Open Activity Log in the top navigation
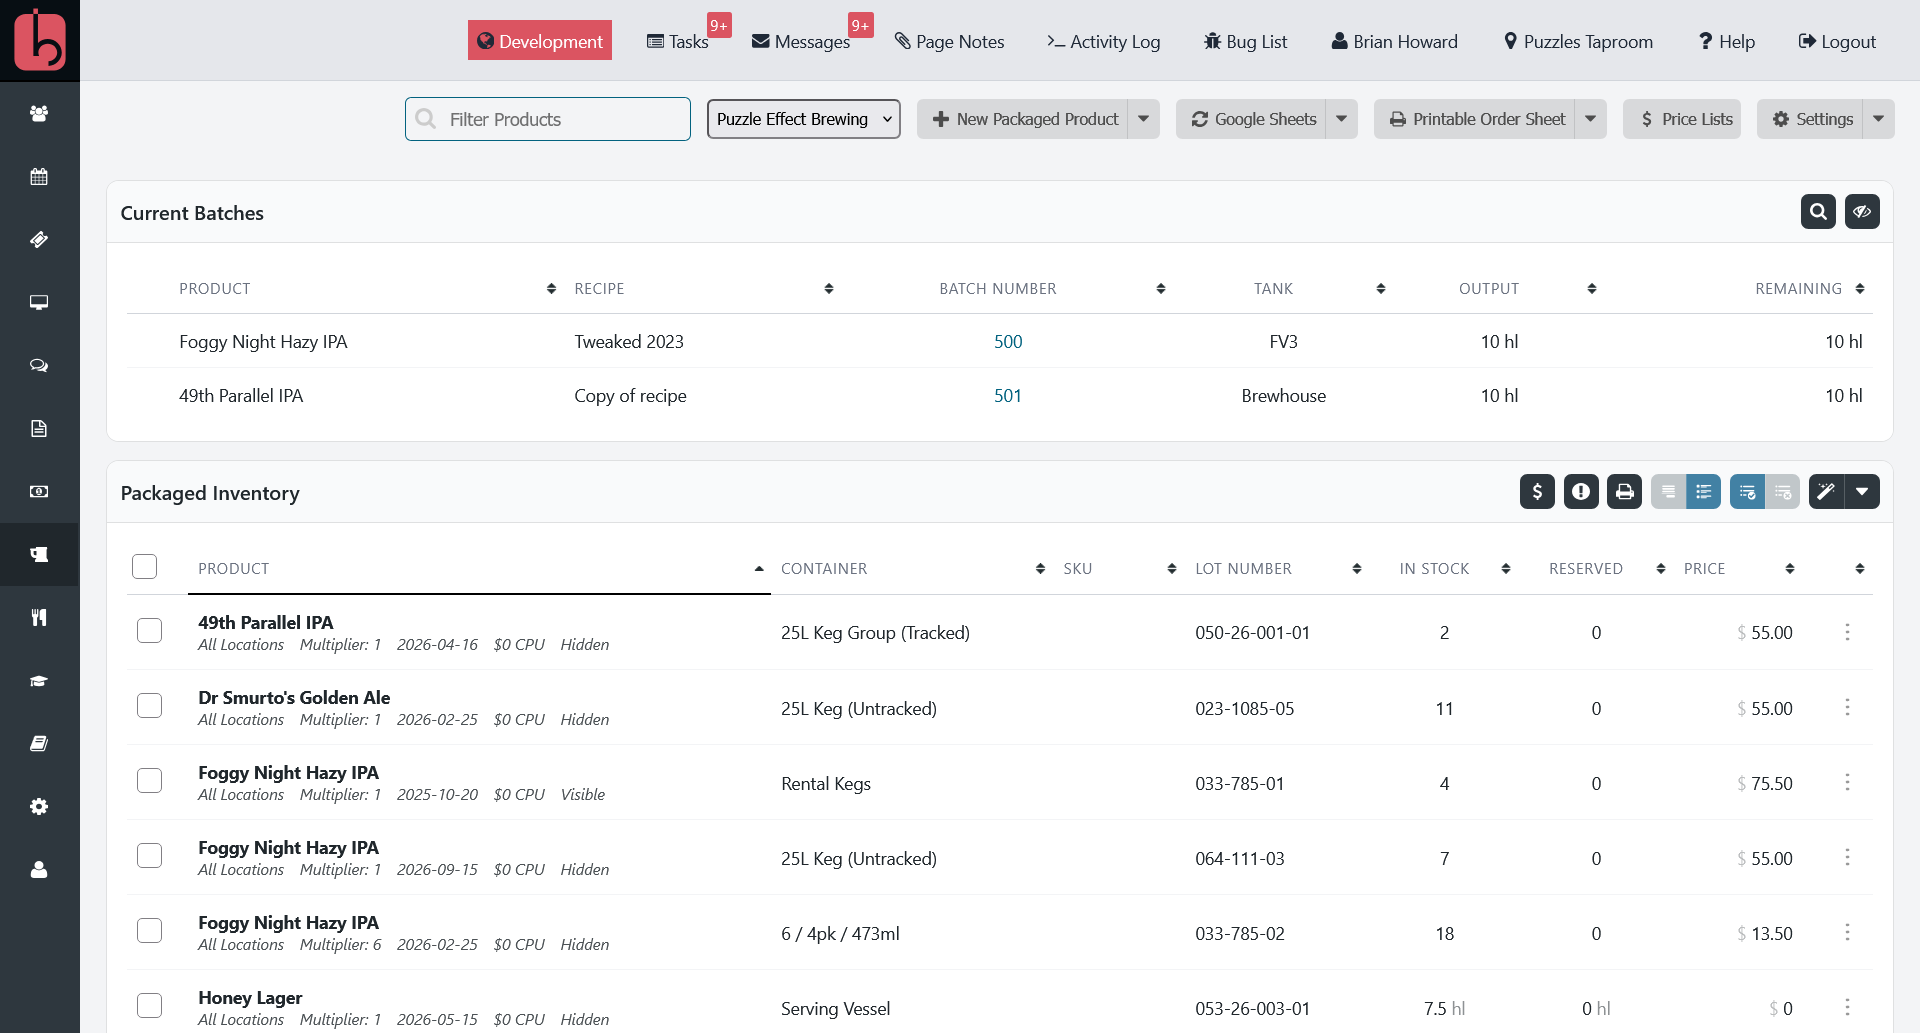The image size is (1920, 1033). (1103, 41)
